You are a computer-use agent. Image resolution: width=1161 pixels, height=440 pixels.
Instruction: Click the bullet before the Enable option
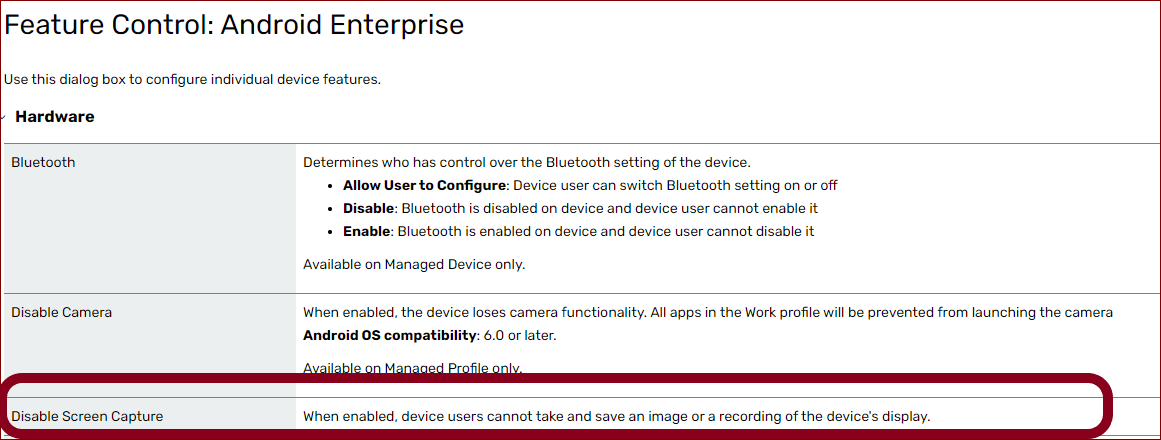(x=331, y=232)
